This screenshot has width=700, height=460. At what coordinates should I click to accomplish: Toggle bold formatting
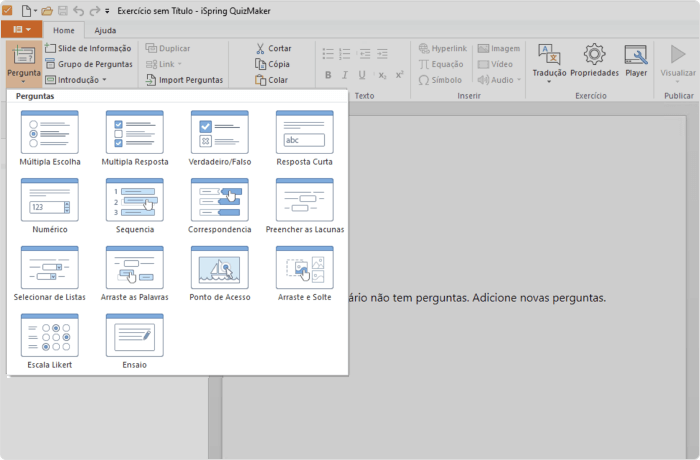pyautogui.click(x=328, y=75)
